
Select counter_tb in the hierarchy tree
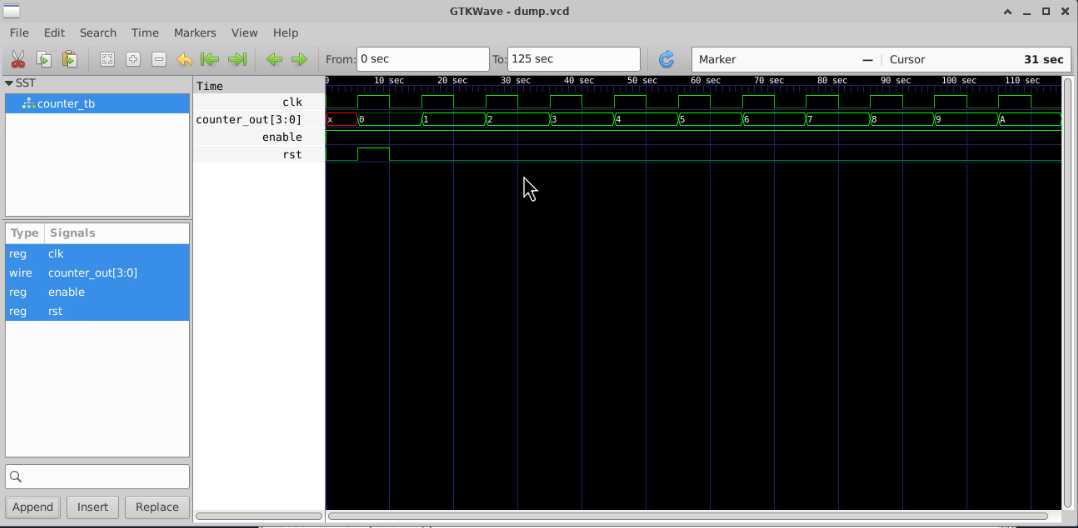pyautogui.click(x=66, y=104)
